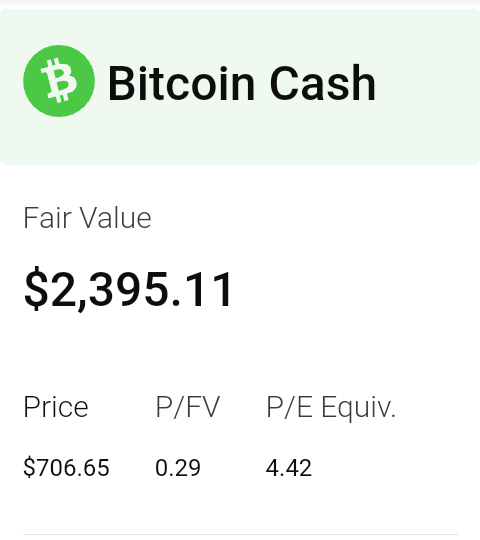
Task: Open the Bitcoin Cash title heading
Action: (x=242, y=84)
